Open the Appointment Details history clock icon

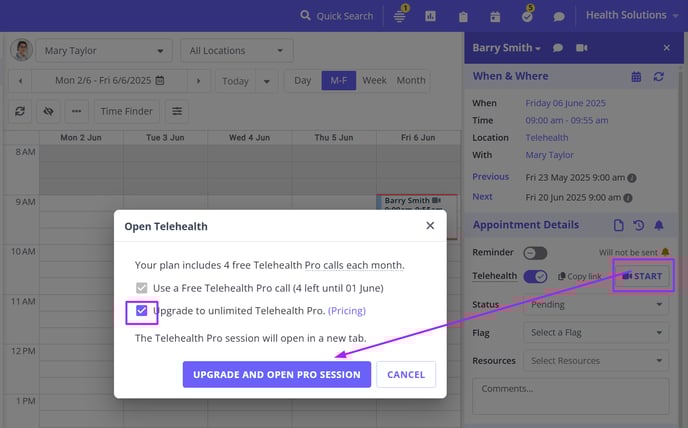point(638,225)
